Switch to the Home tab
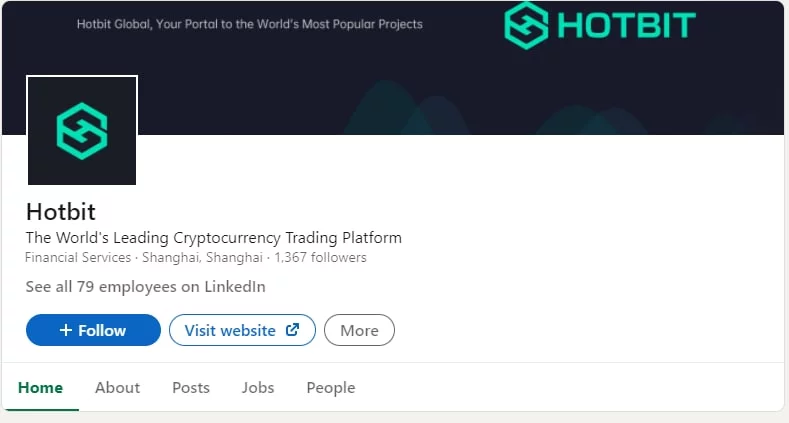The width and height of the screenshot is (789, 423). pos(40,388)
